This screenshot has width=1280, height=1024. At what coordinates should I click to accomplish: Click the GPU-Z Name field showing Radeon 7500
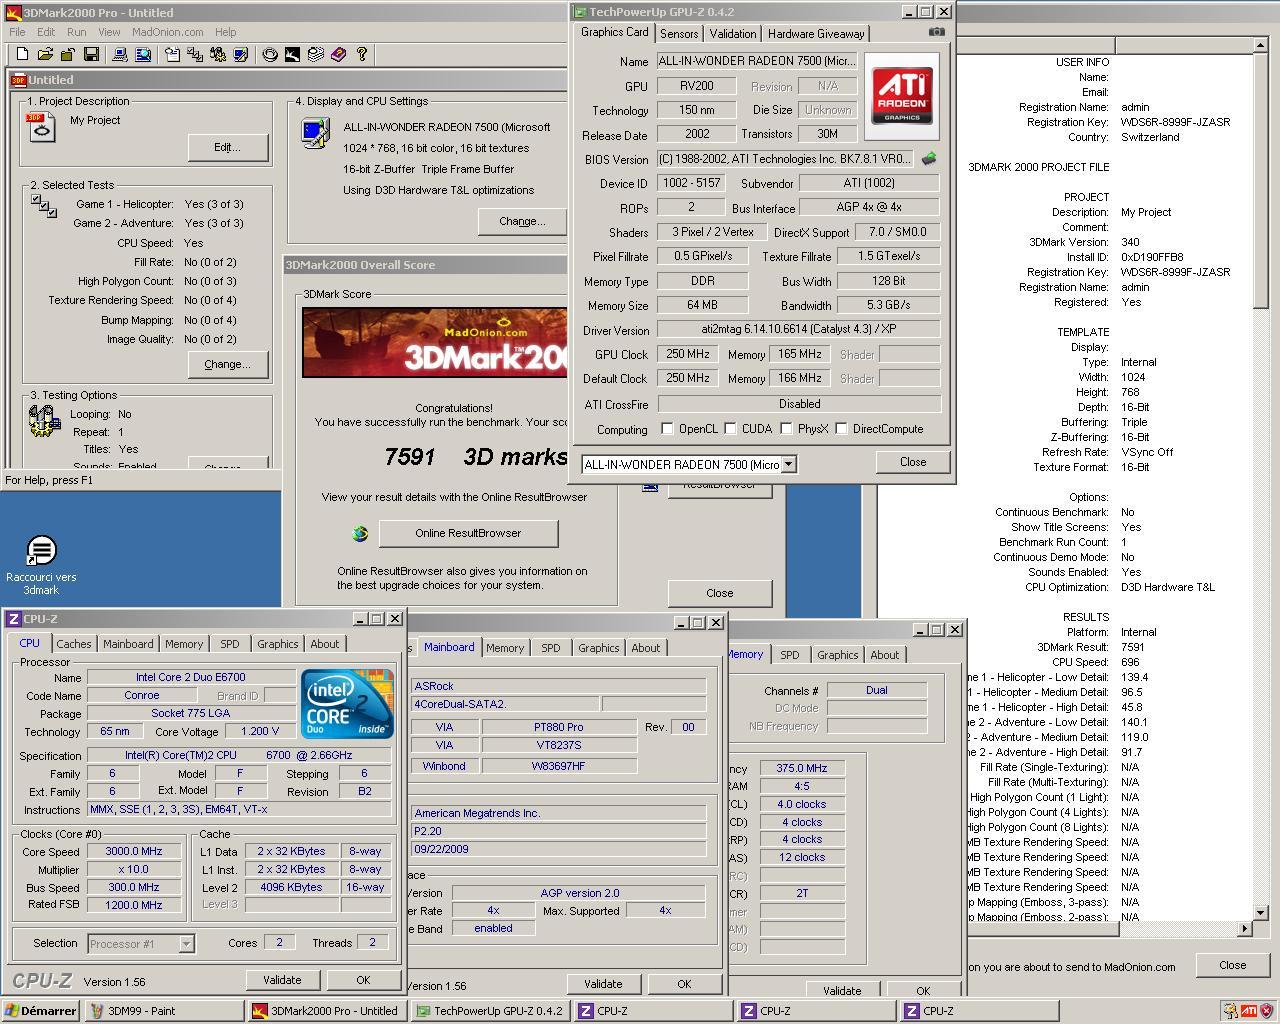756,61
